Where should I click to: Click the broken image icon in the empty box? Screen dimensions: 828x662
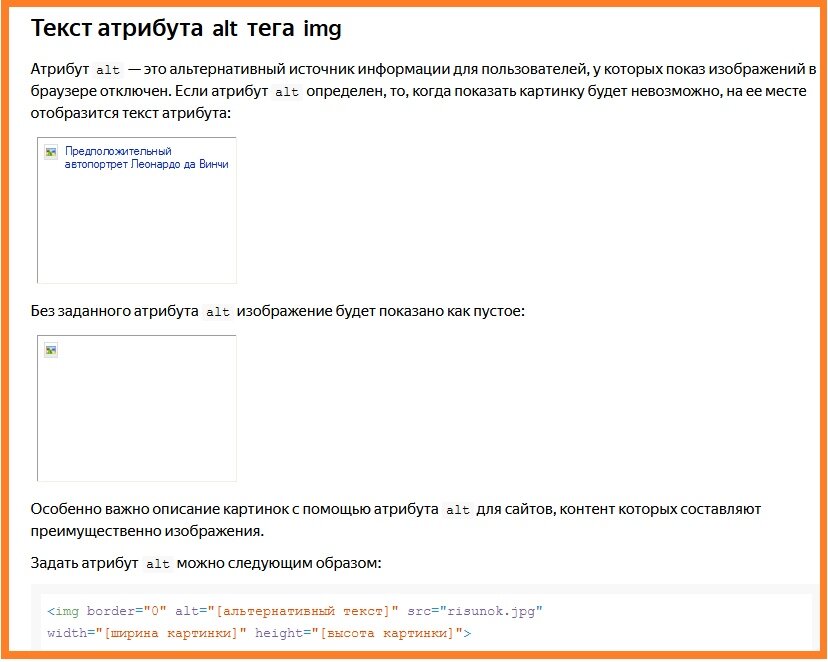(51, 350)
